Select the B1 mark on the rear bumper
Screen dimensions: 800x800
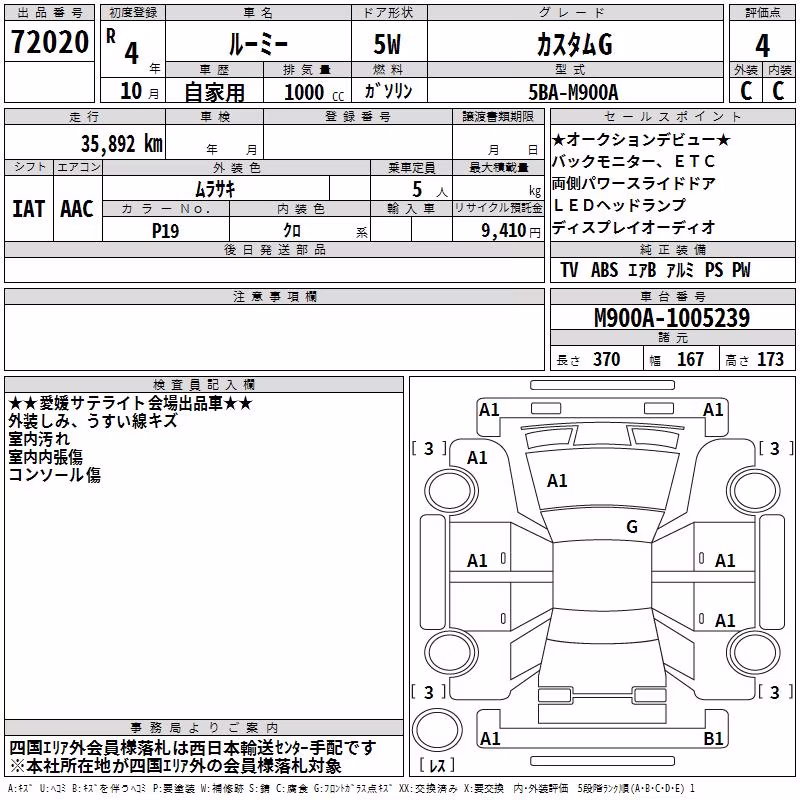[x=713, y=738]
